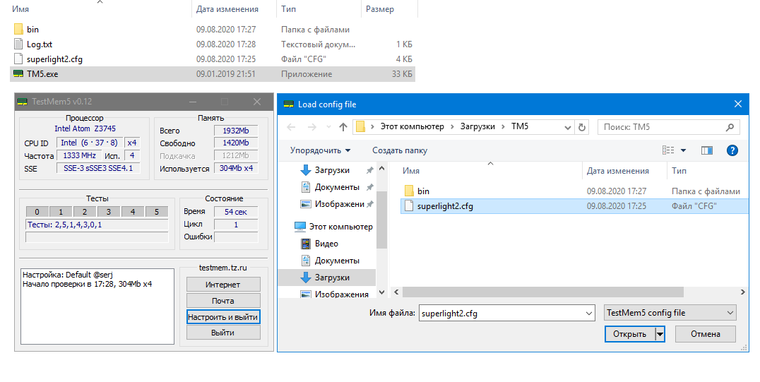Open the dialog help question mark icon

click(x=732, y=150)
